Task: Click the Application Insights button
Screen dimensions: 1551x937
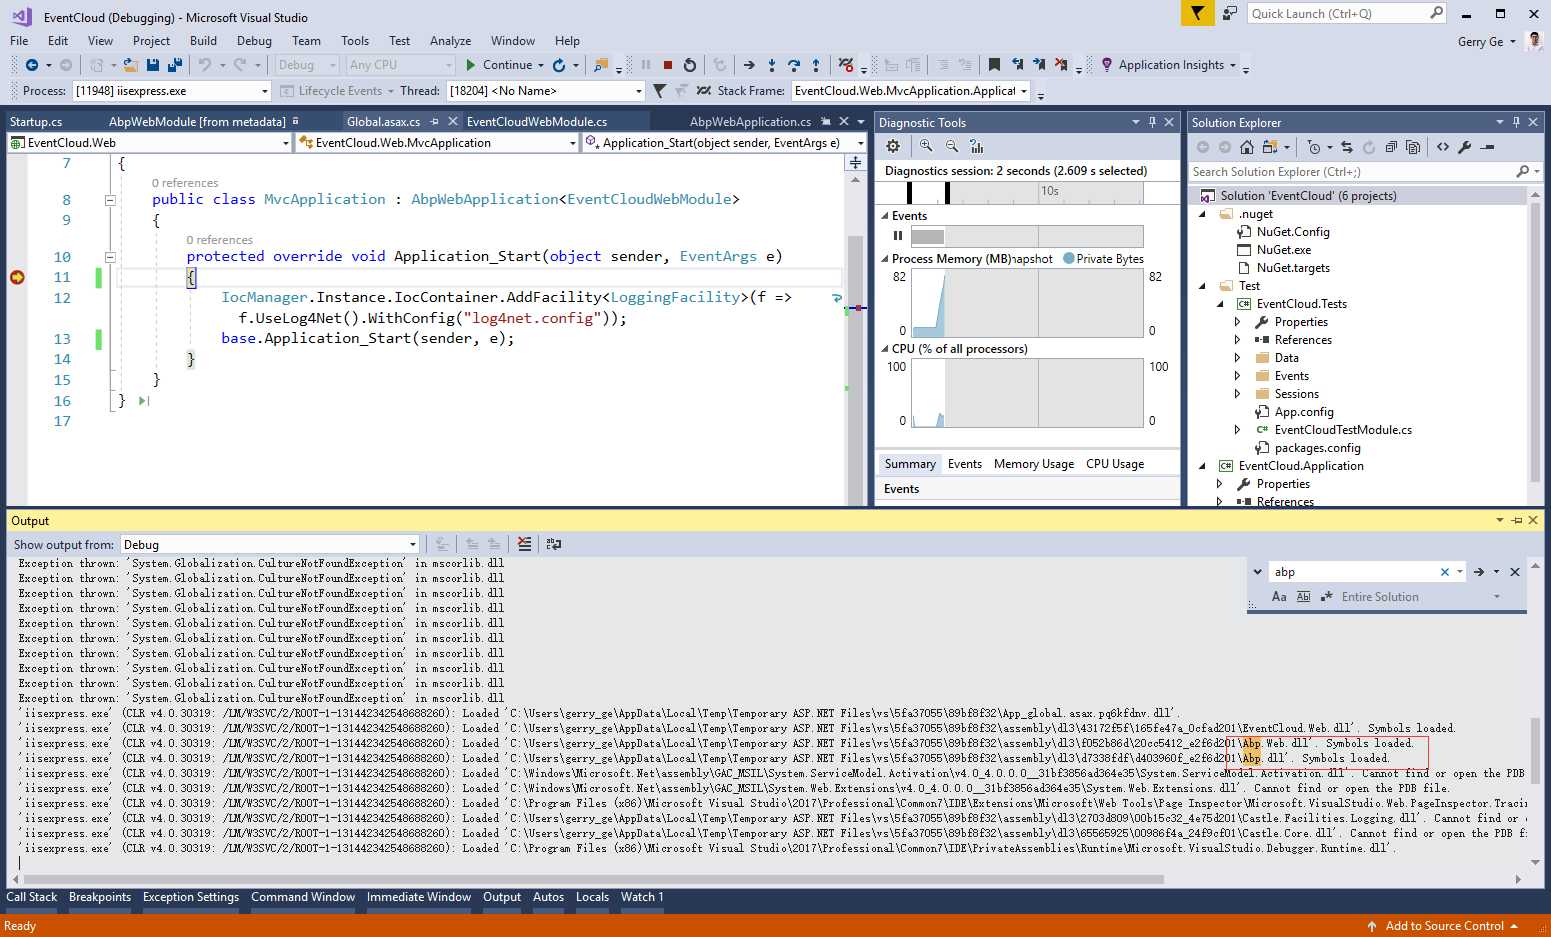Action: [x=1170, y=65]
